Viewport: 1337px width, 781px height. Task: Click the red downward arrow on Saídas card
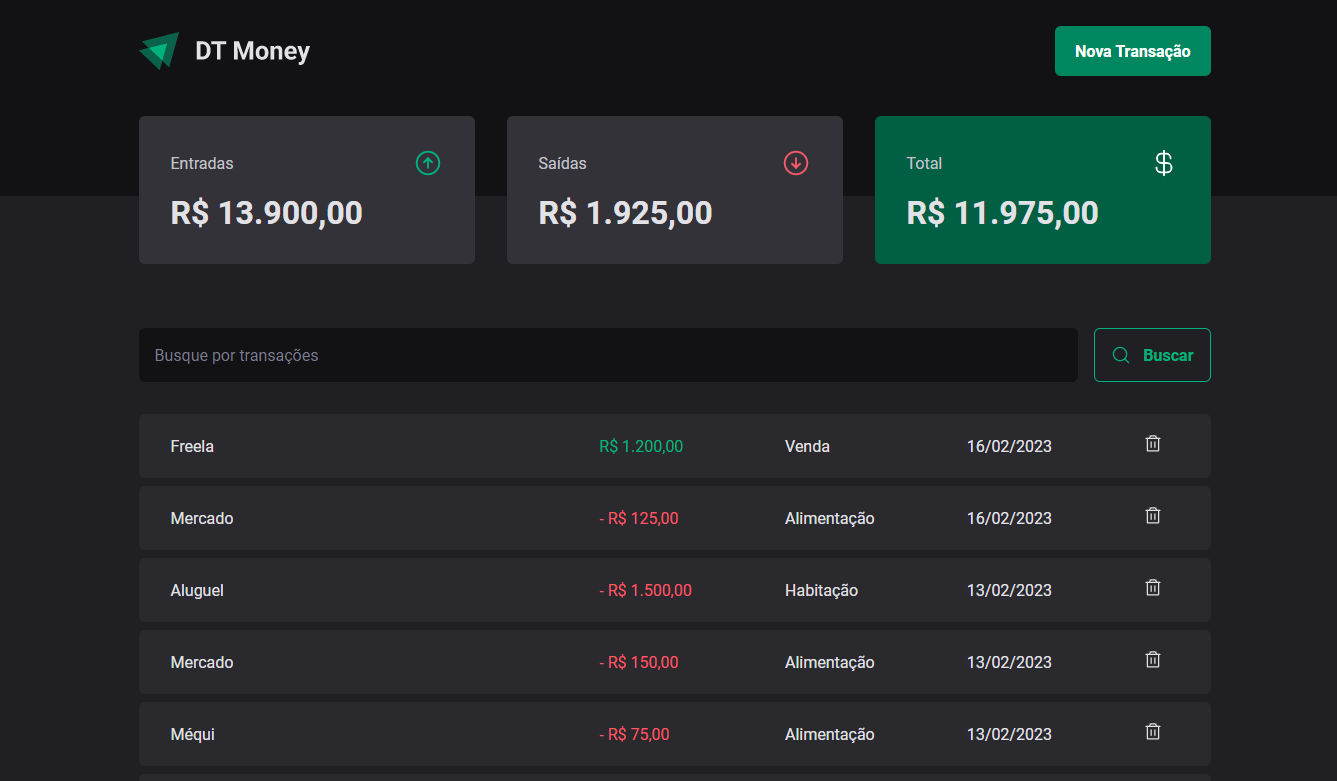[795, 162]
